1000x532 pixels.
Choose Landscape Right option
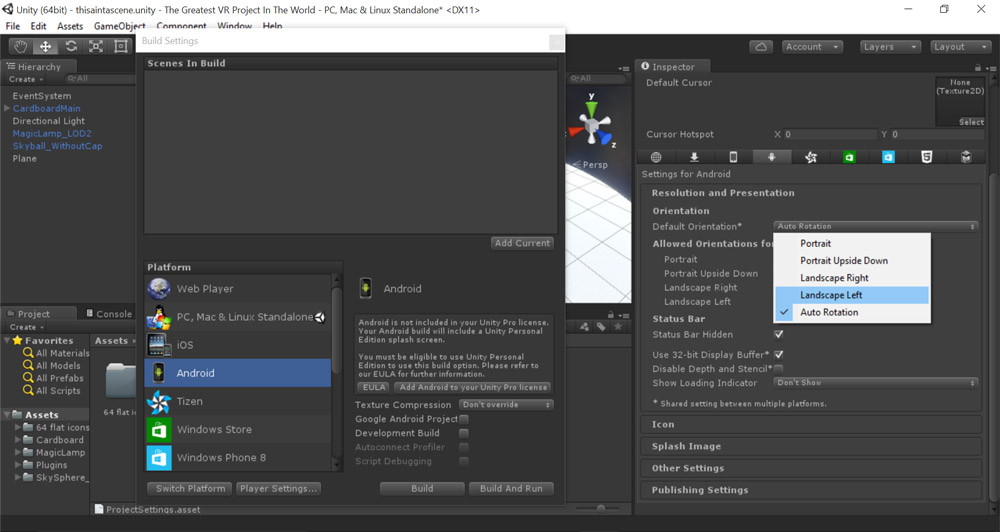click(x=851, y=277)
